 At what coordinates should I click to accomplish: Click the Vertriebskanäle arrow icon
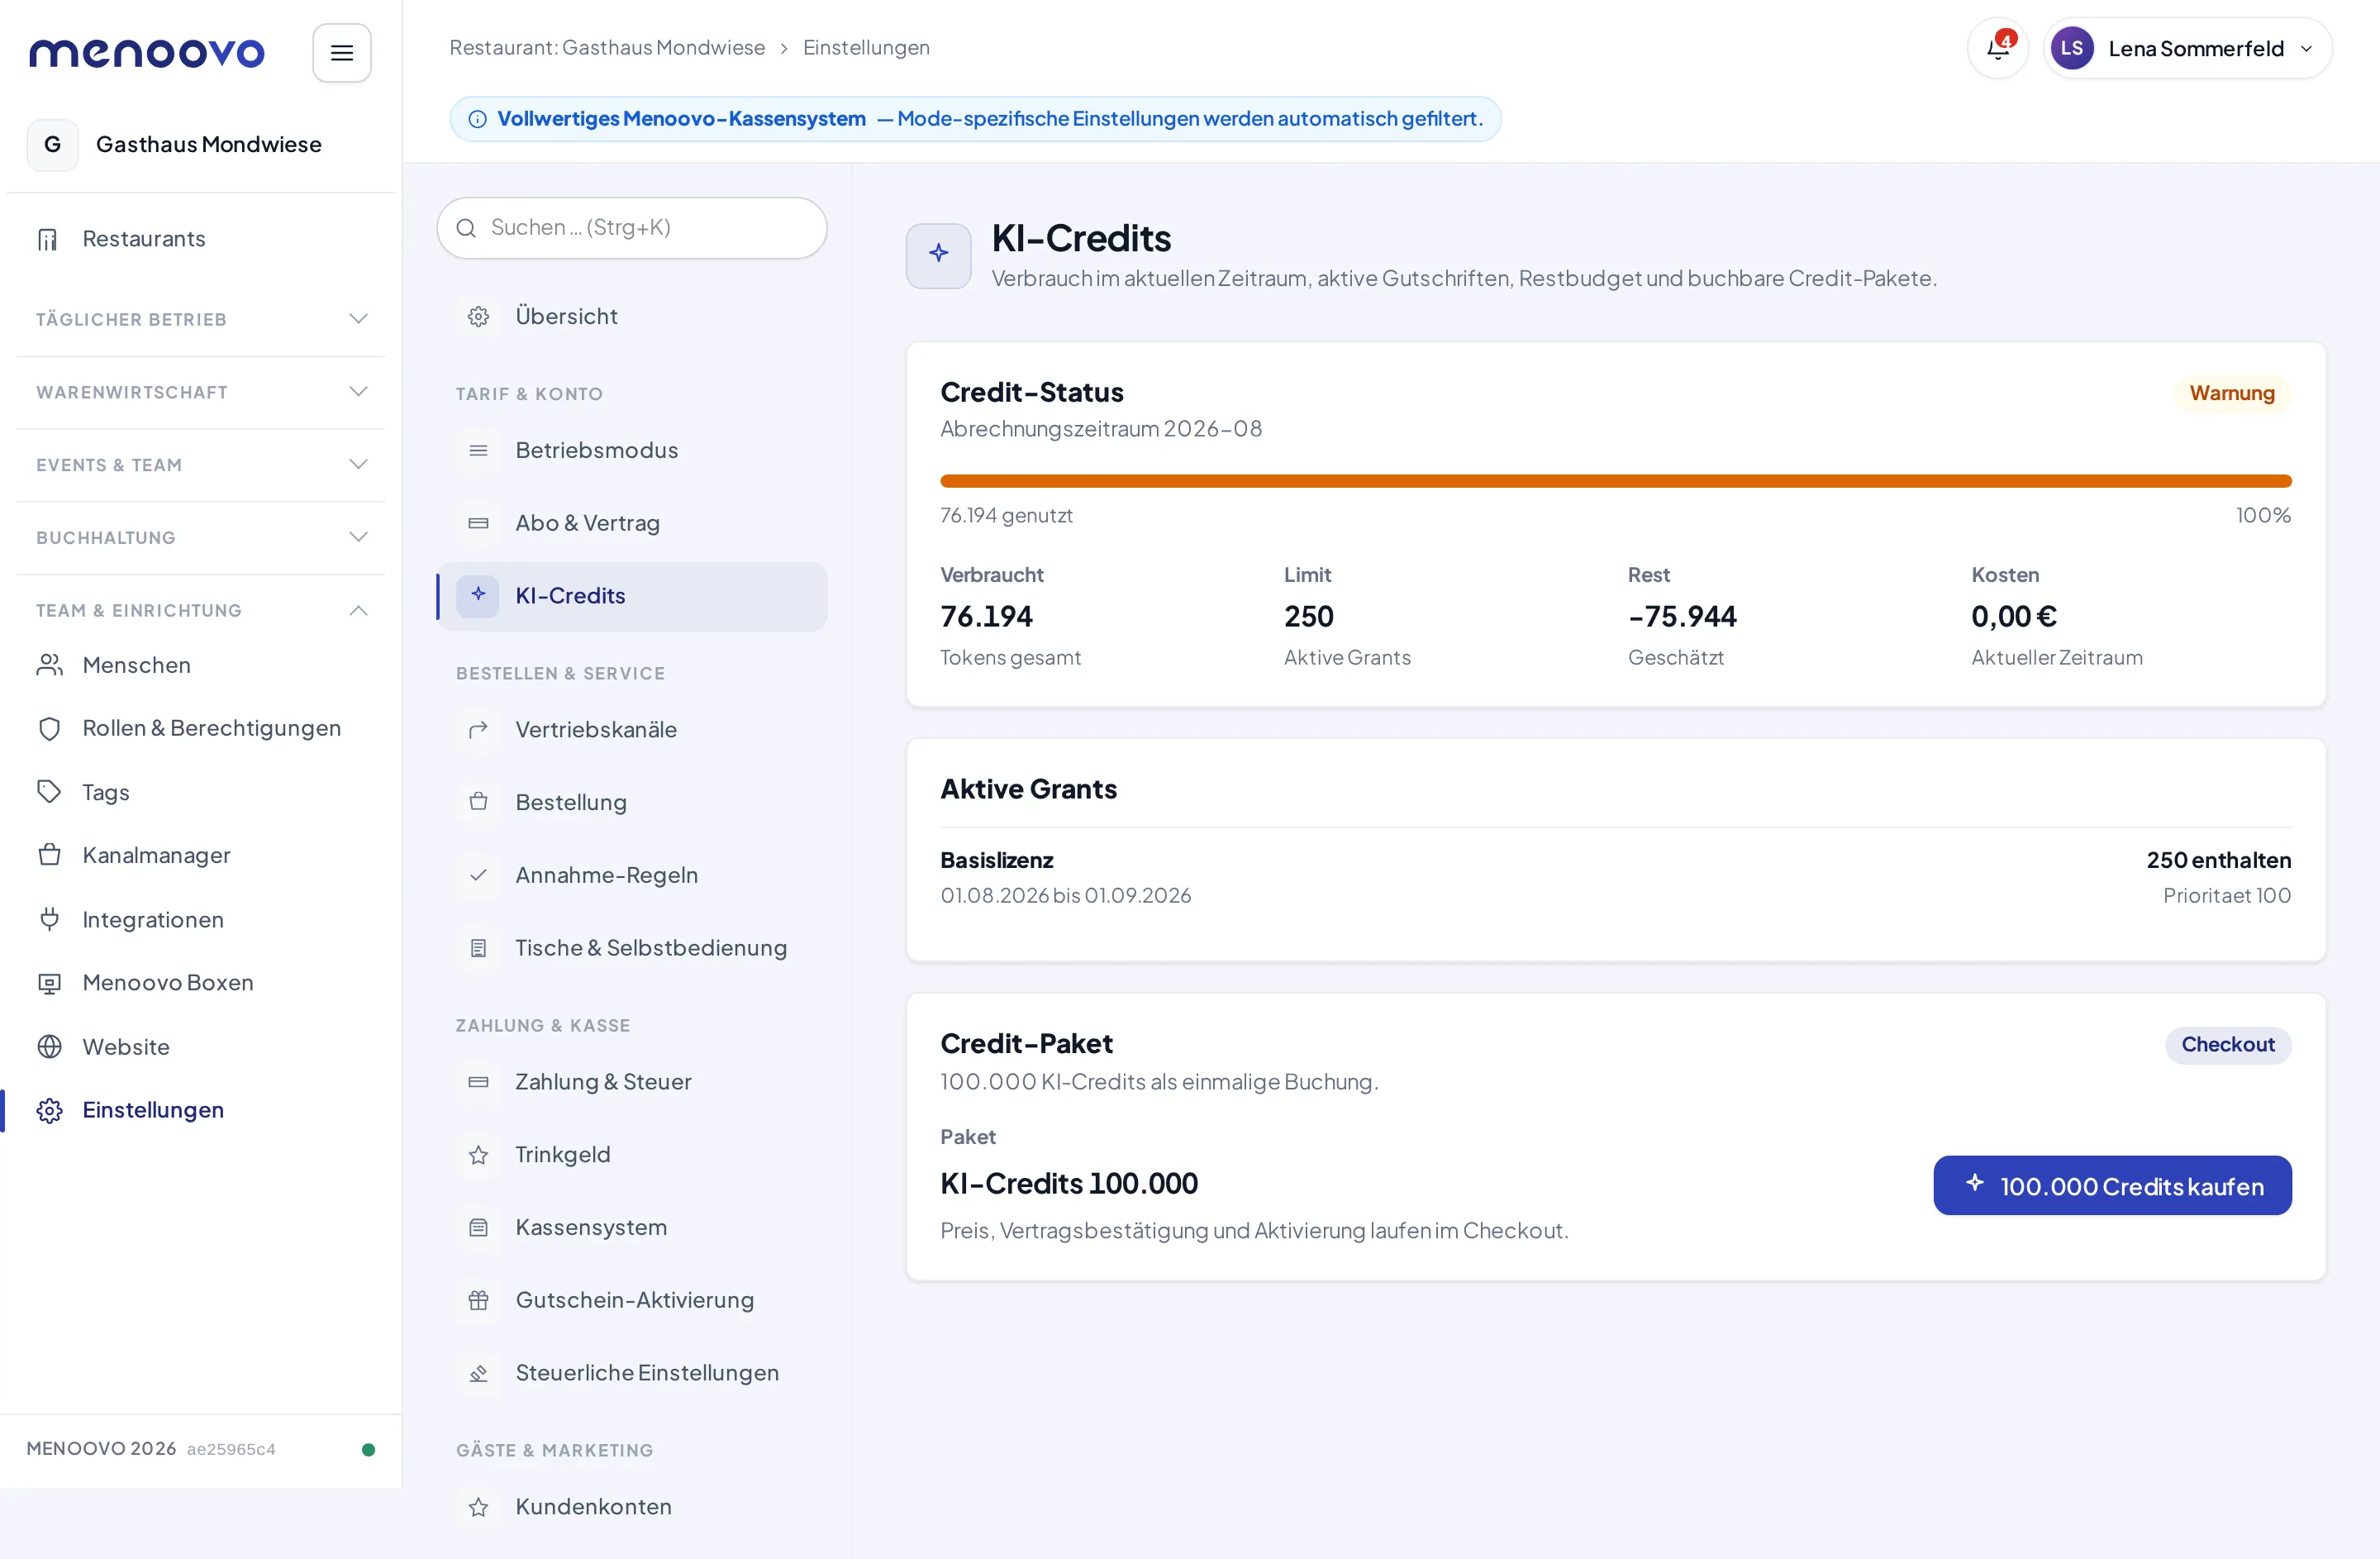478,729
